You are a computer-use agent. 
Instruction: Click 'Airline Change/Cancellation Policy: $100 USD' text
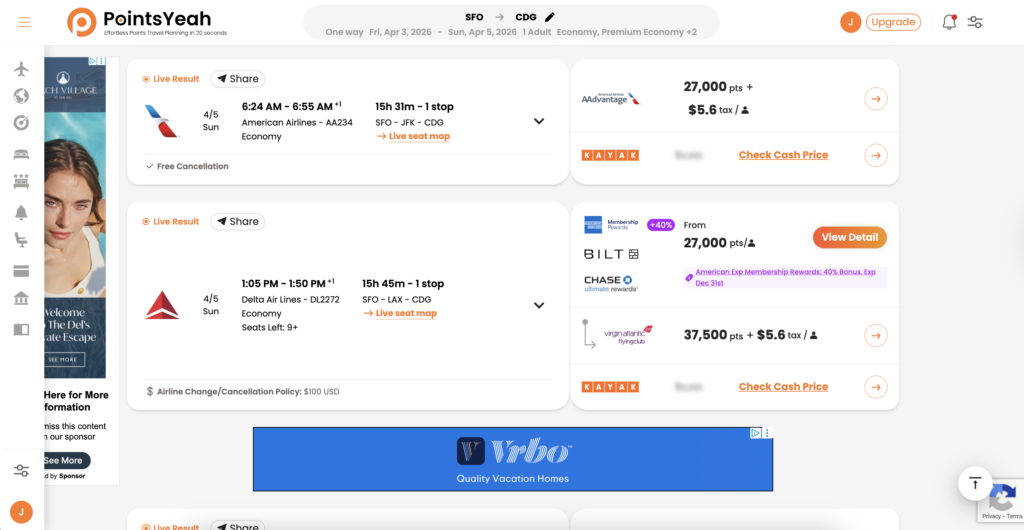coord(248,392)
